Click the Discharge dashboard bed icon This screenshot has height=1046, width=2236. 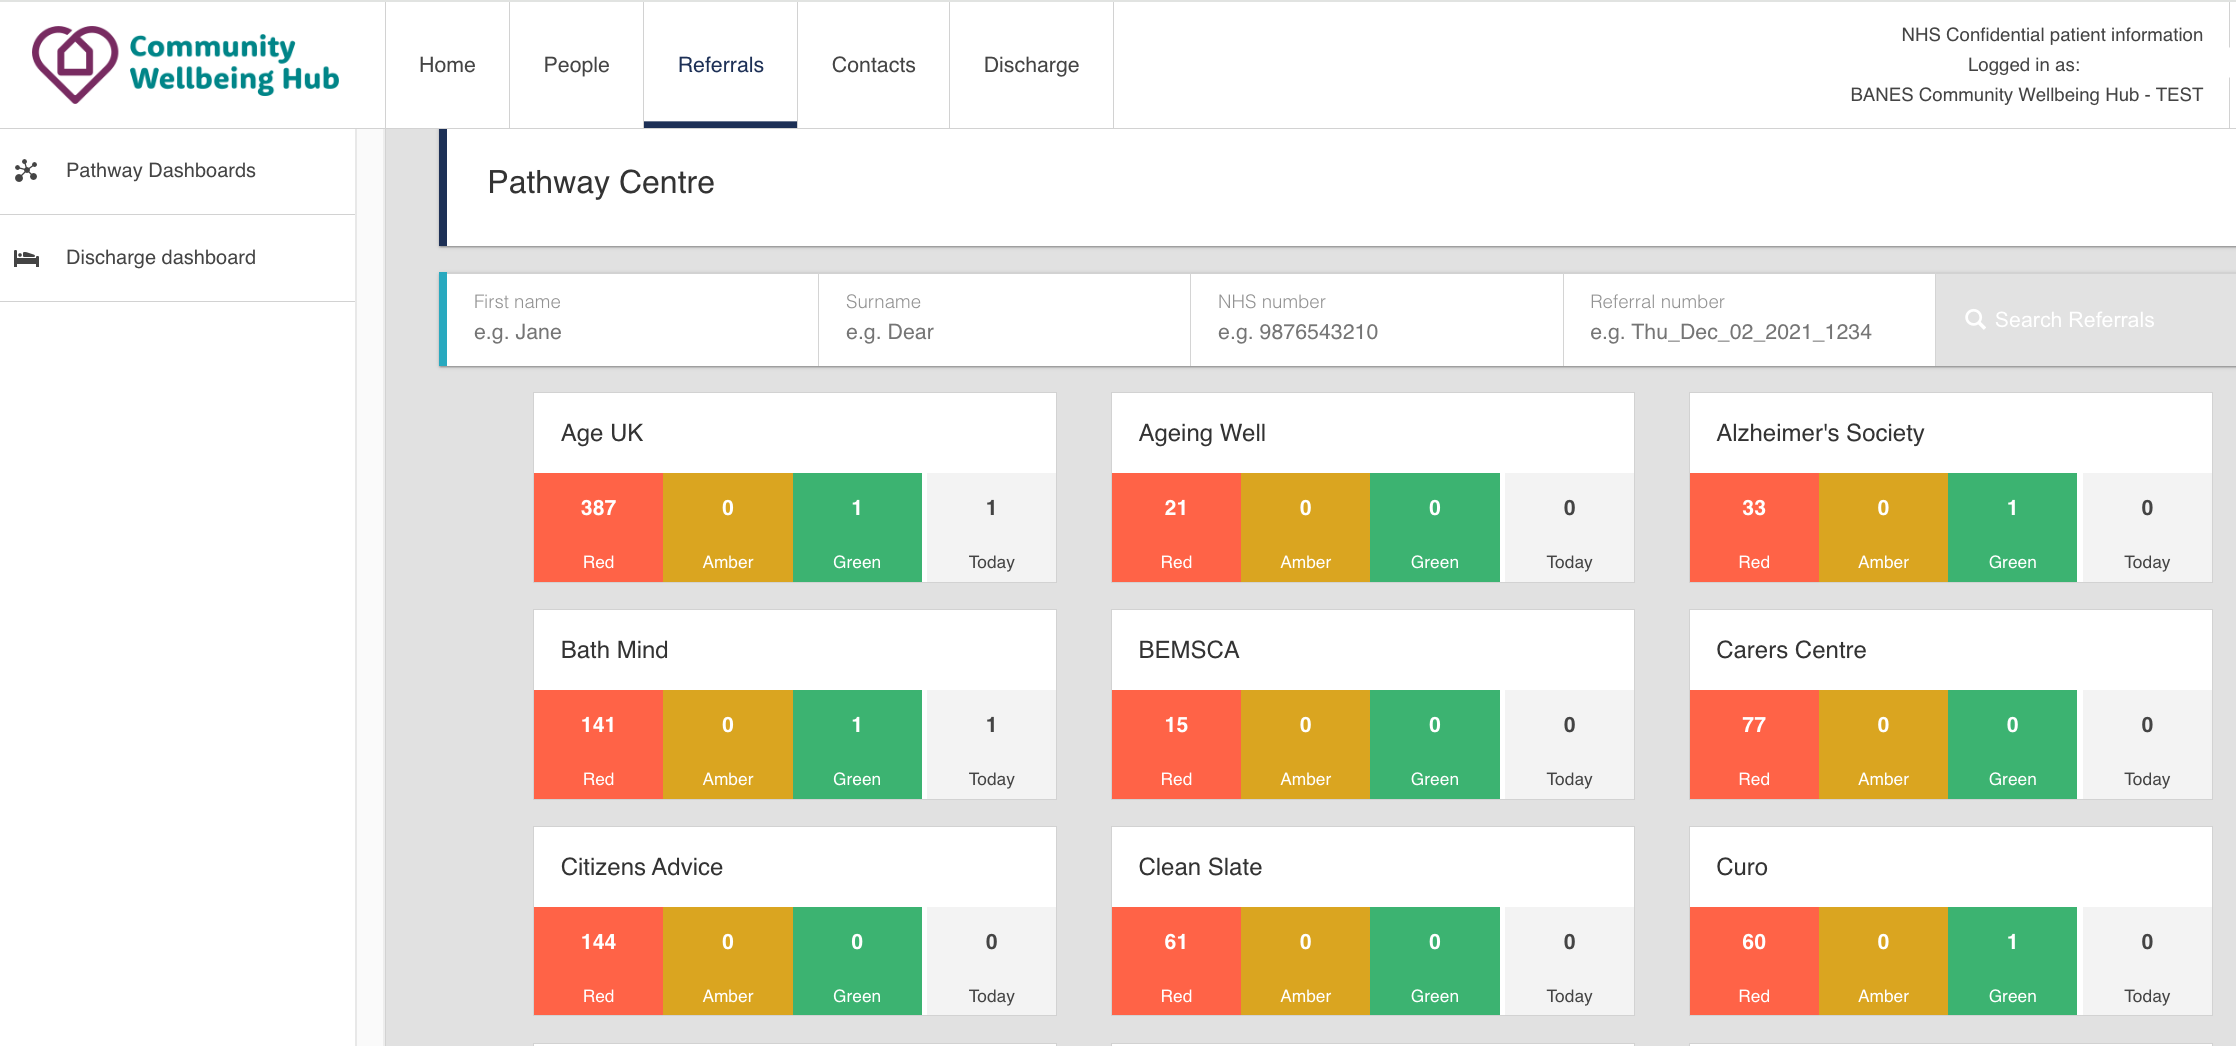pos(27,259)
